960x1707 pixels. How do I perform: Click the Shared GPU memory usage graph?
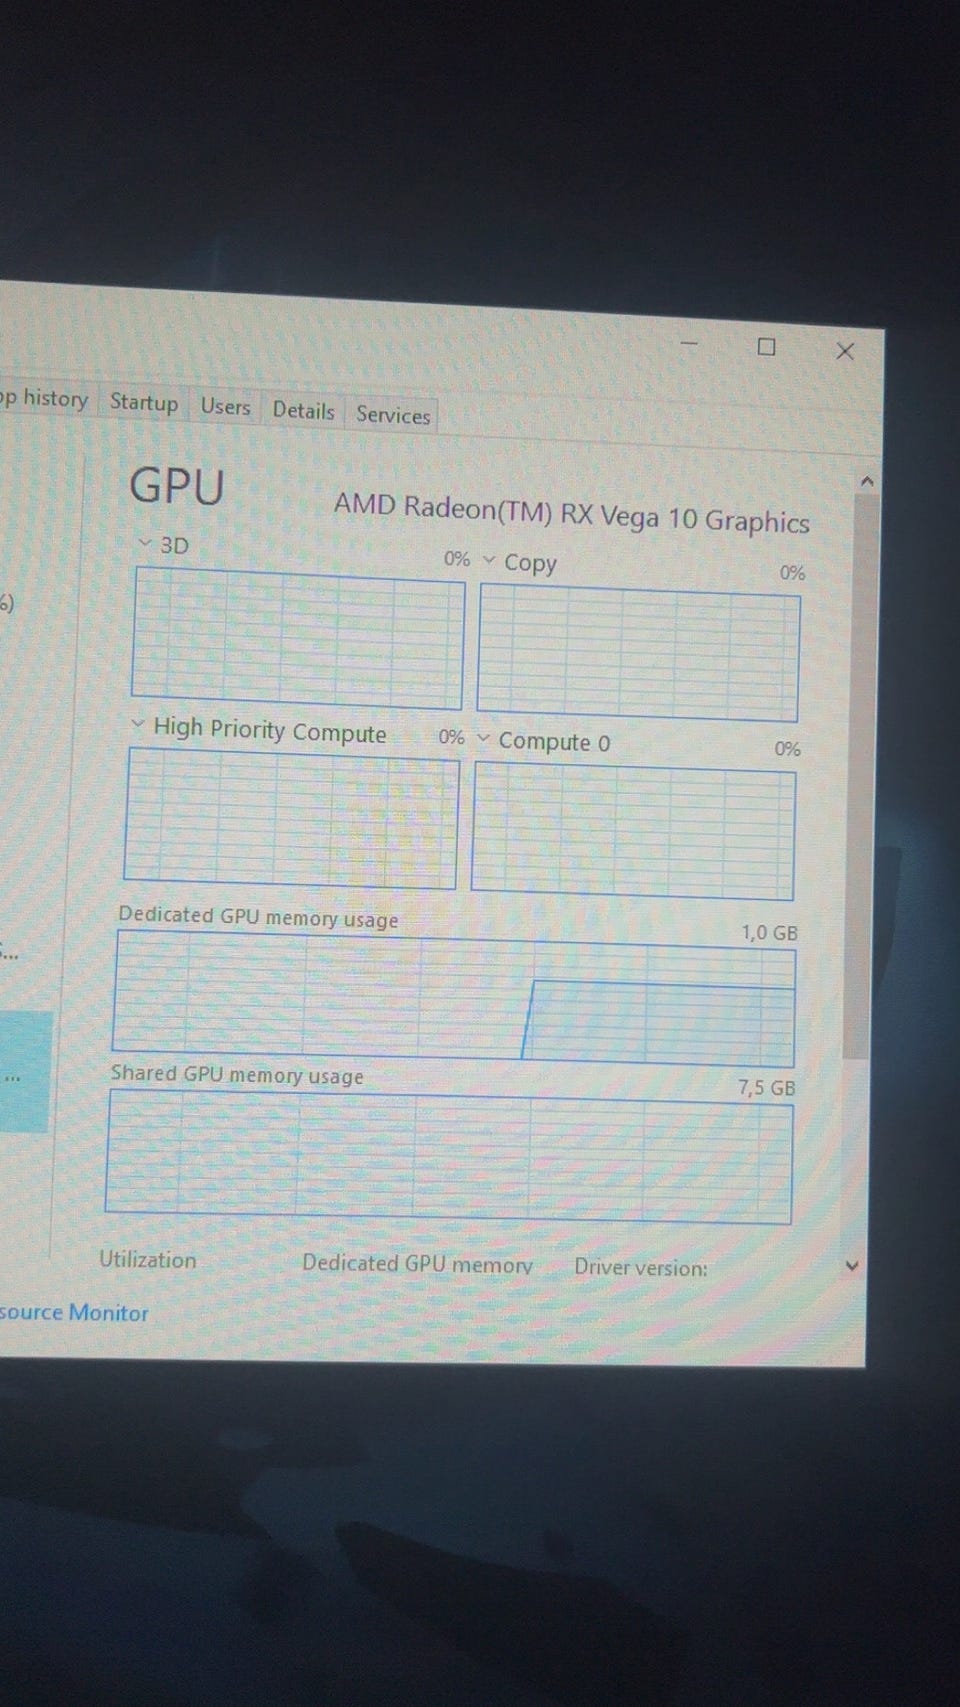[x=449, y=1156]
